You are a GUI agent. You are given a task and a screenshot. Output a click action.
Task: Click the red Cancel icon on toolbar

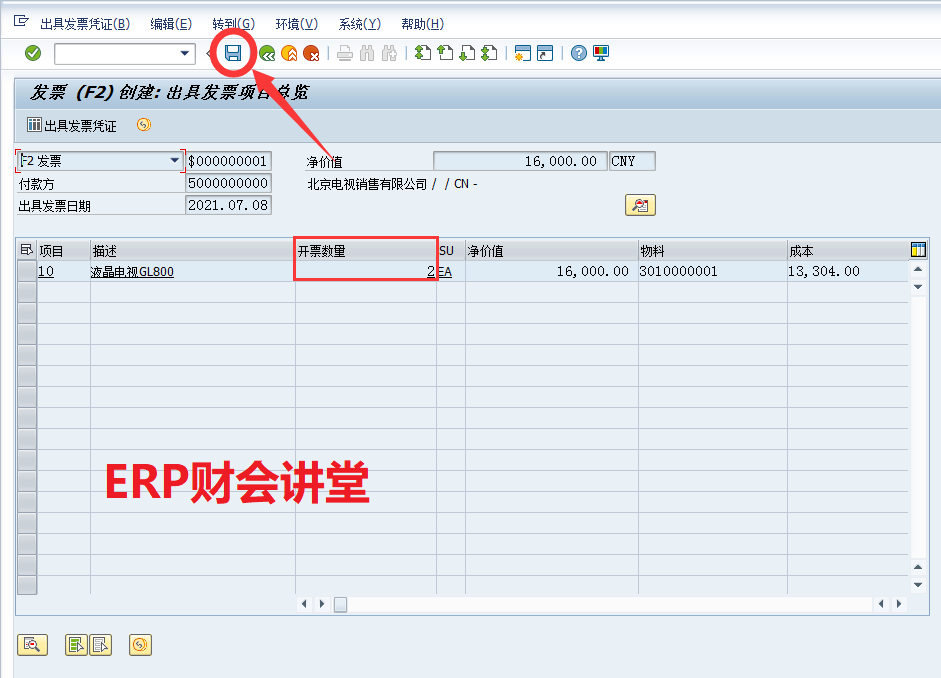tap(312, 52)
